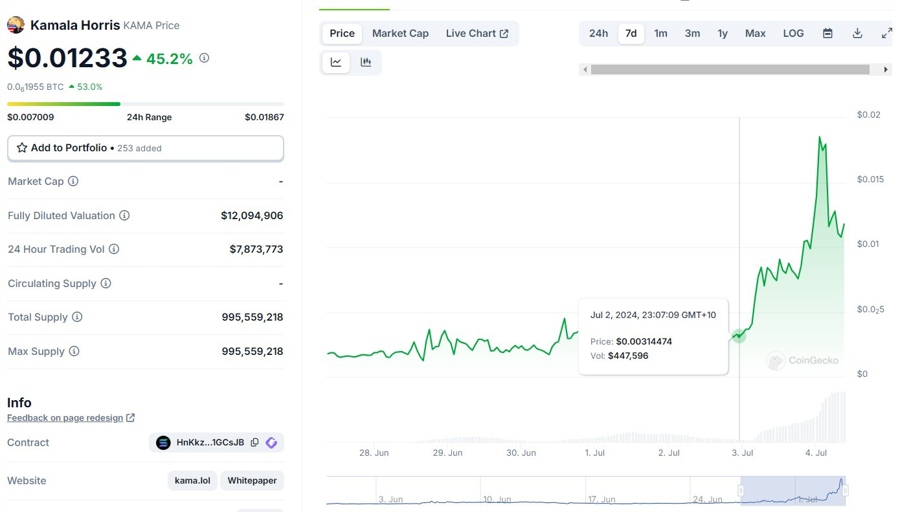
Task: Show Circulating Supply info icon
Action: tap(106, 283)
